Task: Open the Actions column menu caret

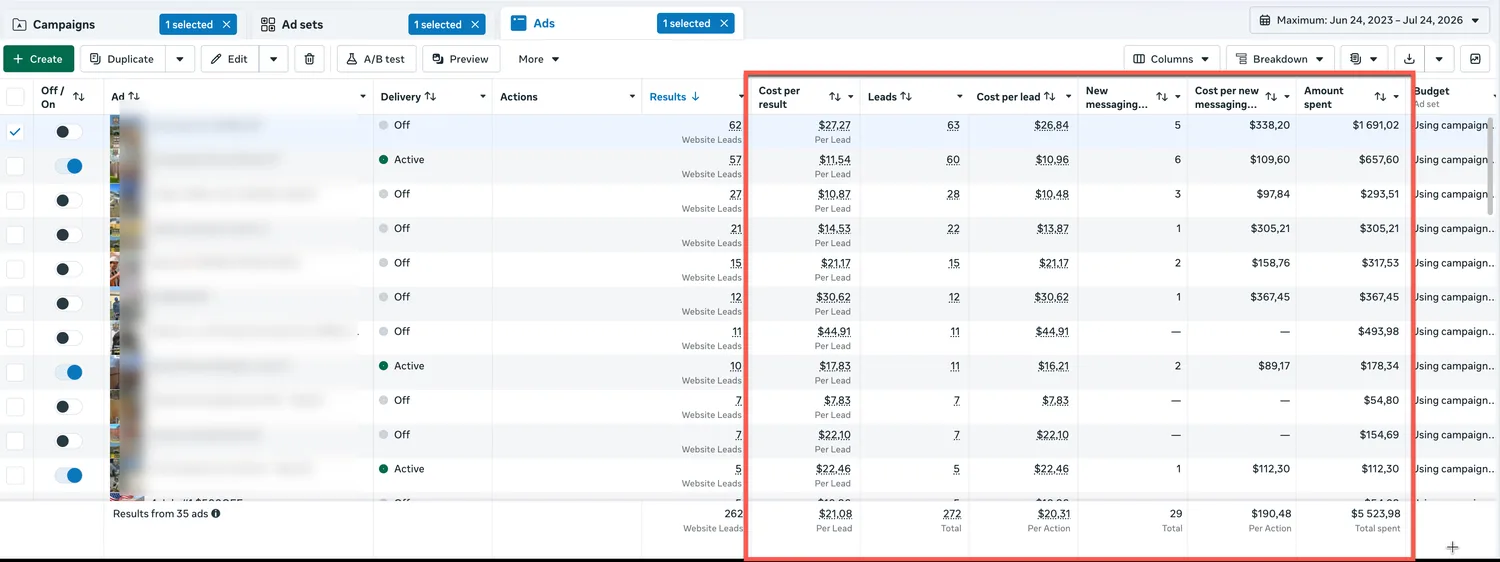Action: tap(632, 97)
